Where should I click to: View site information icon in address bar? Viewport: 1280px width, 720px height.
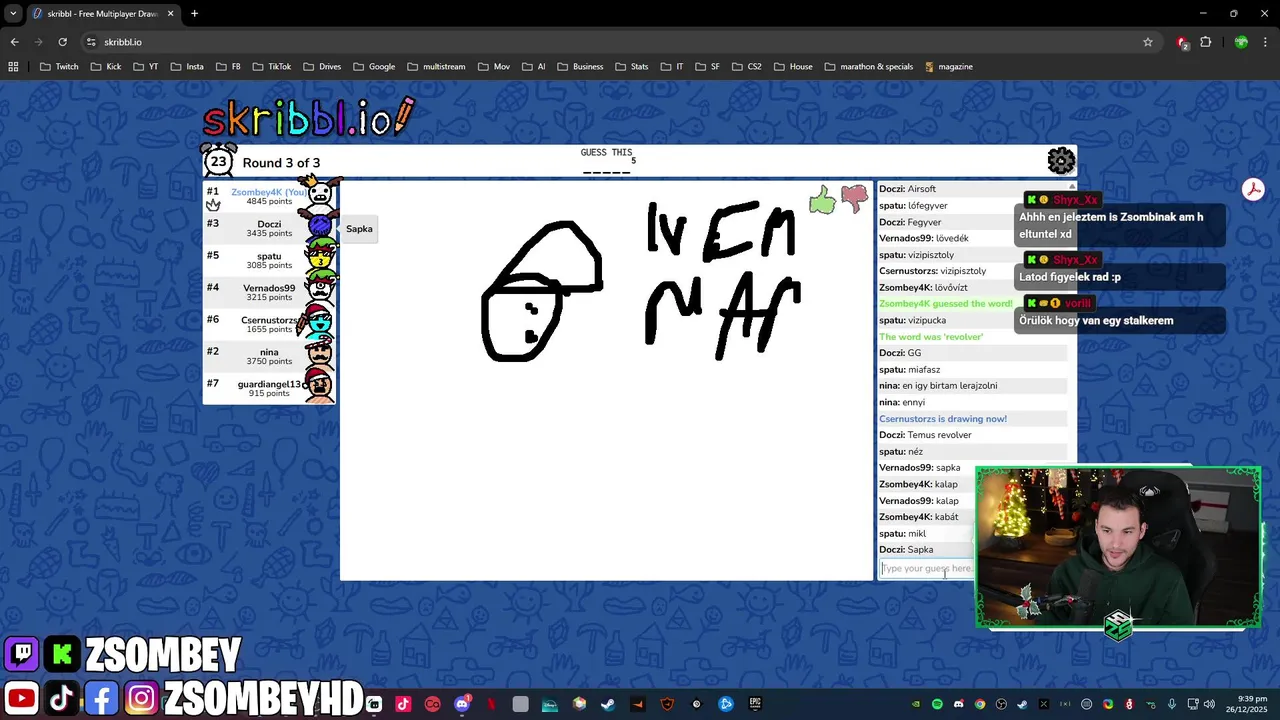point(91,42)
